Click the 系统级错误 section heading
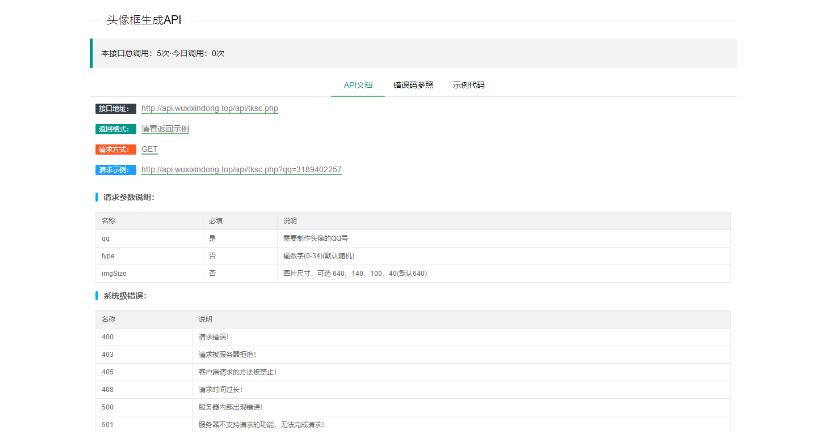832x432 pixels. tap(125, 296)
